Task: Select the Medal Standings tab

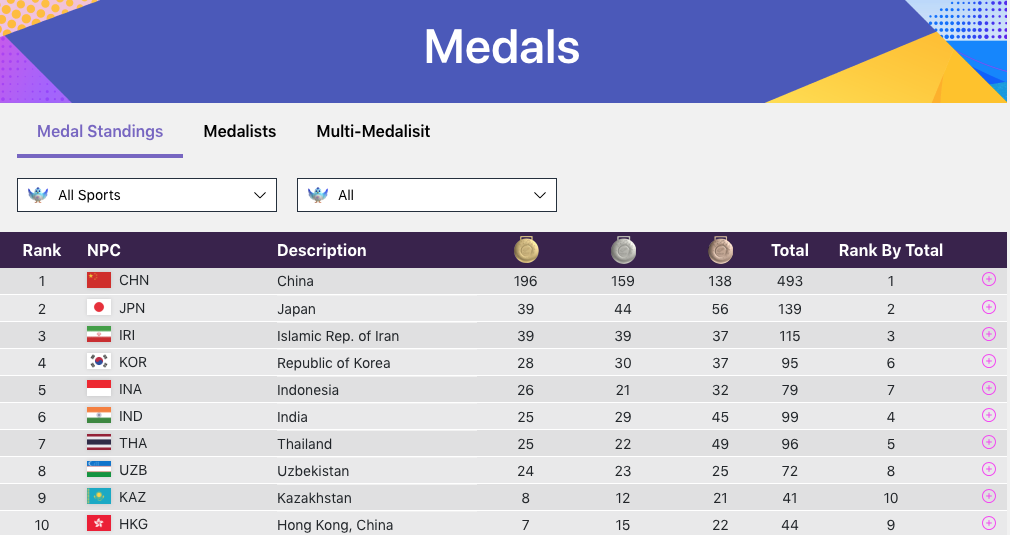Action: (100, 131)
